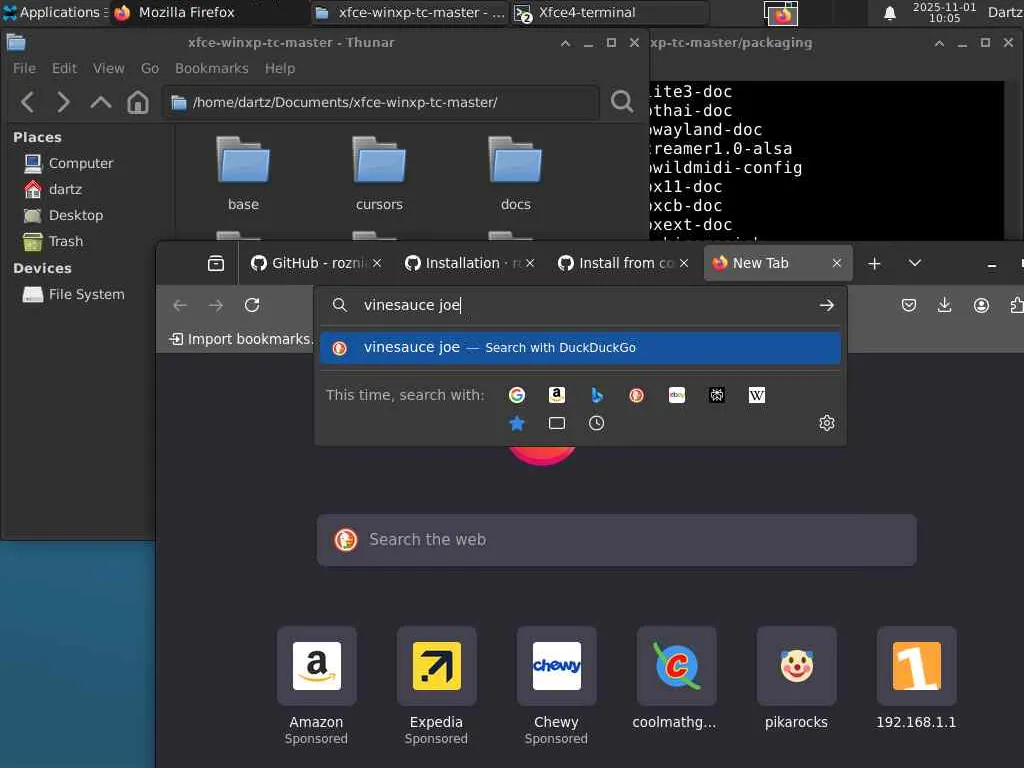Search with DuckDuckGo engine icon

[637, 395]
